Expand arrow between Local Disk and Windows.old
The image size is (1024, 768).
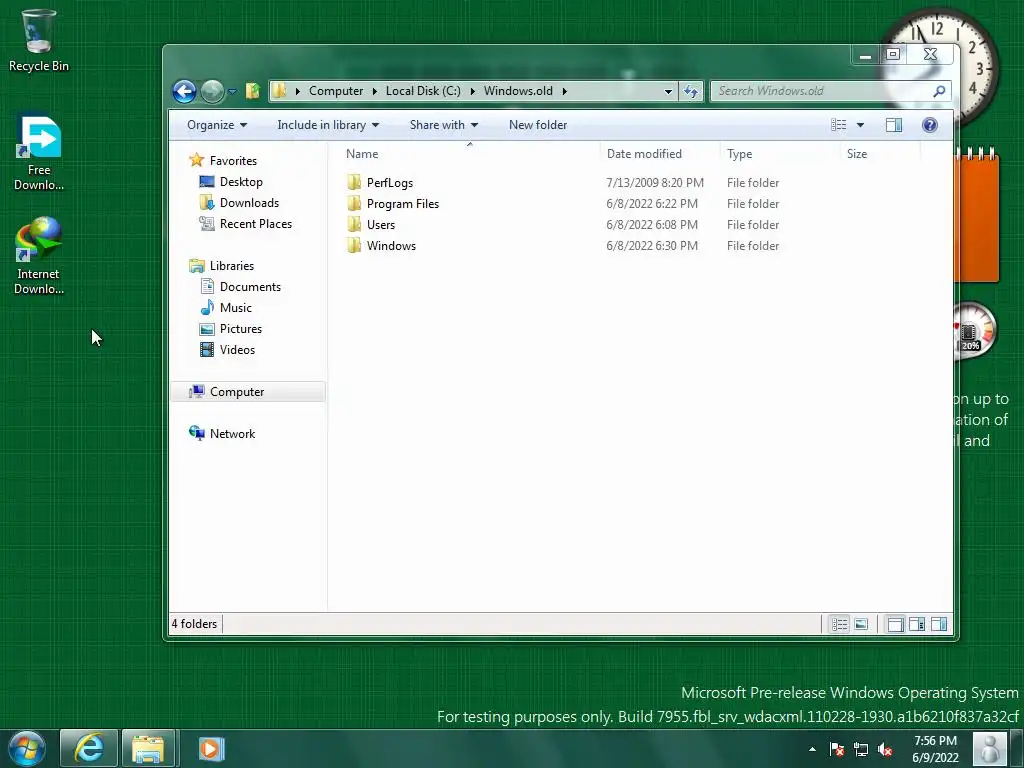click(x=473, y=91)
